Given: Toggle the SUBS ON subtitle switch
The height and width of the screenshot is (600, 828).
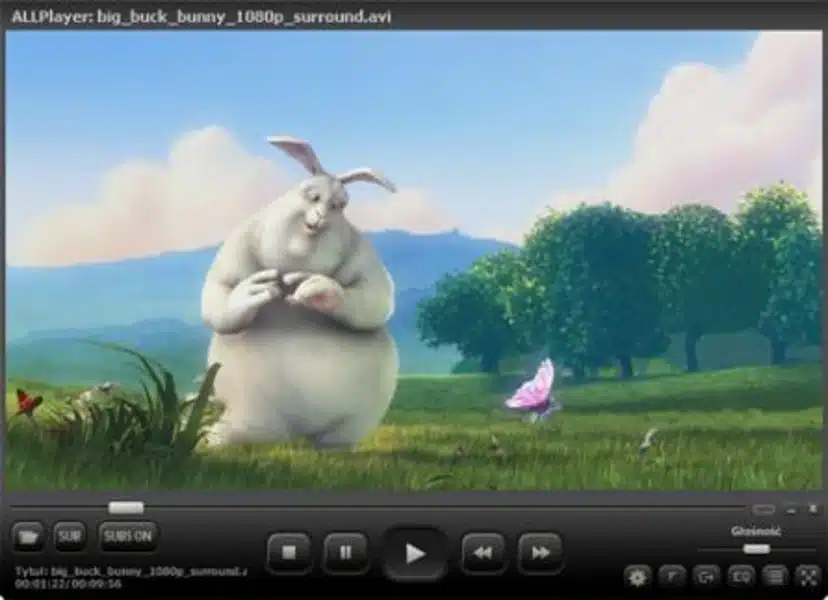Looking at the screenshot, I should tap(127, 537).
